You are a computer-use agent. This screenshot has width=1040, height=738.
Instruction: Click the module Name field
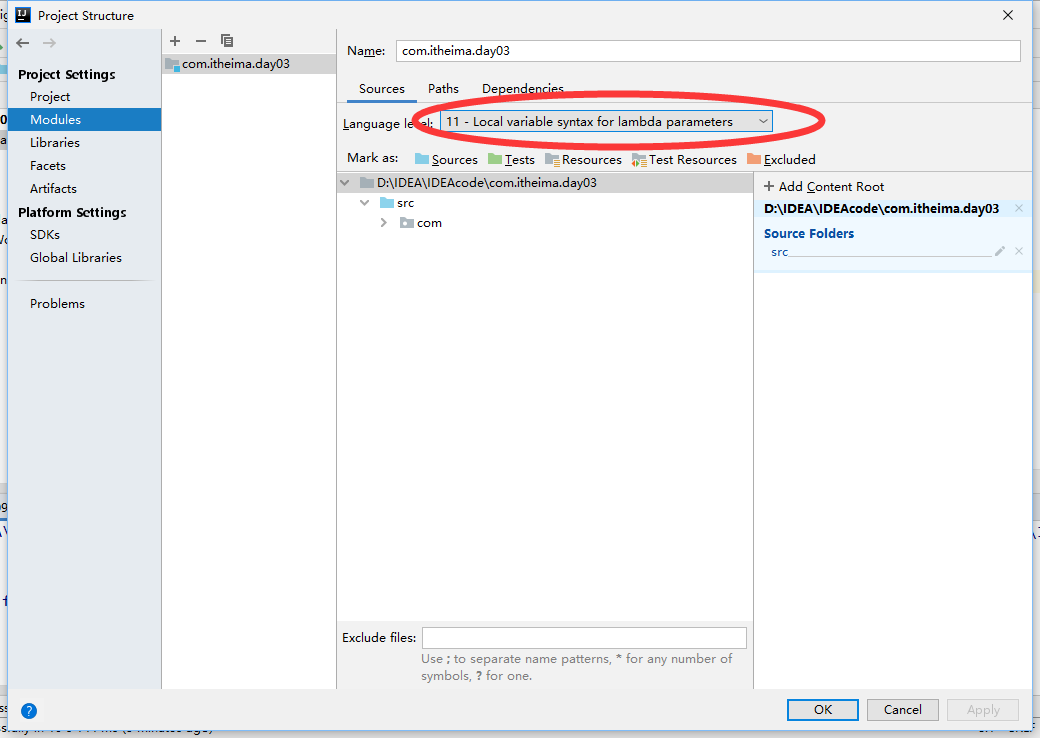tap(708, 51)
